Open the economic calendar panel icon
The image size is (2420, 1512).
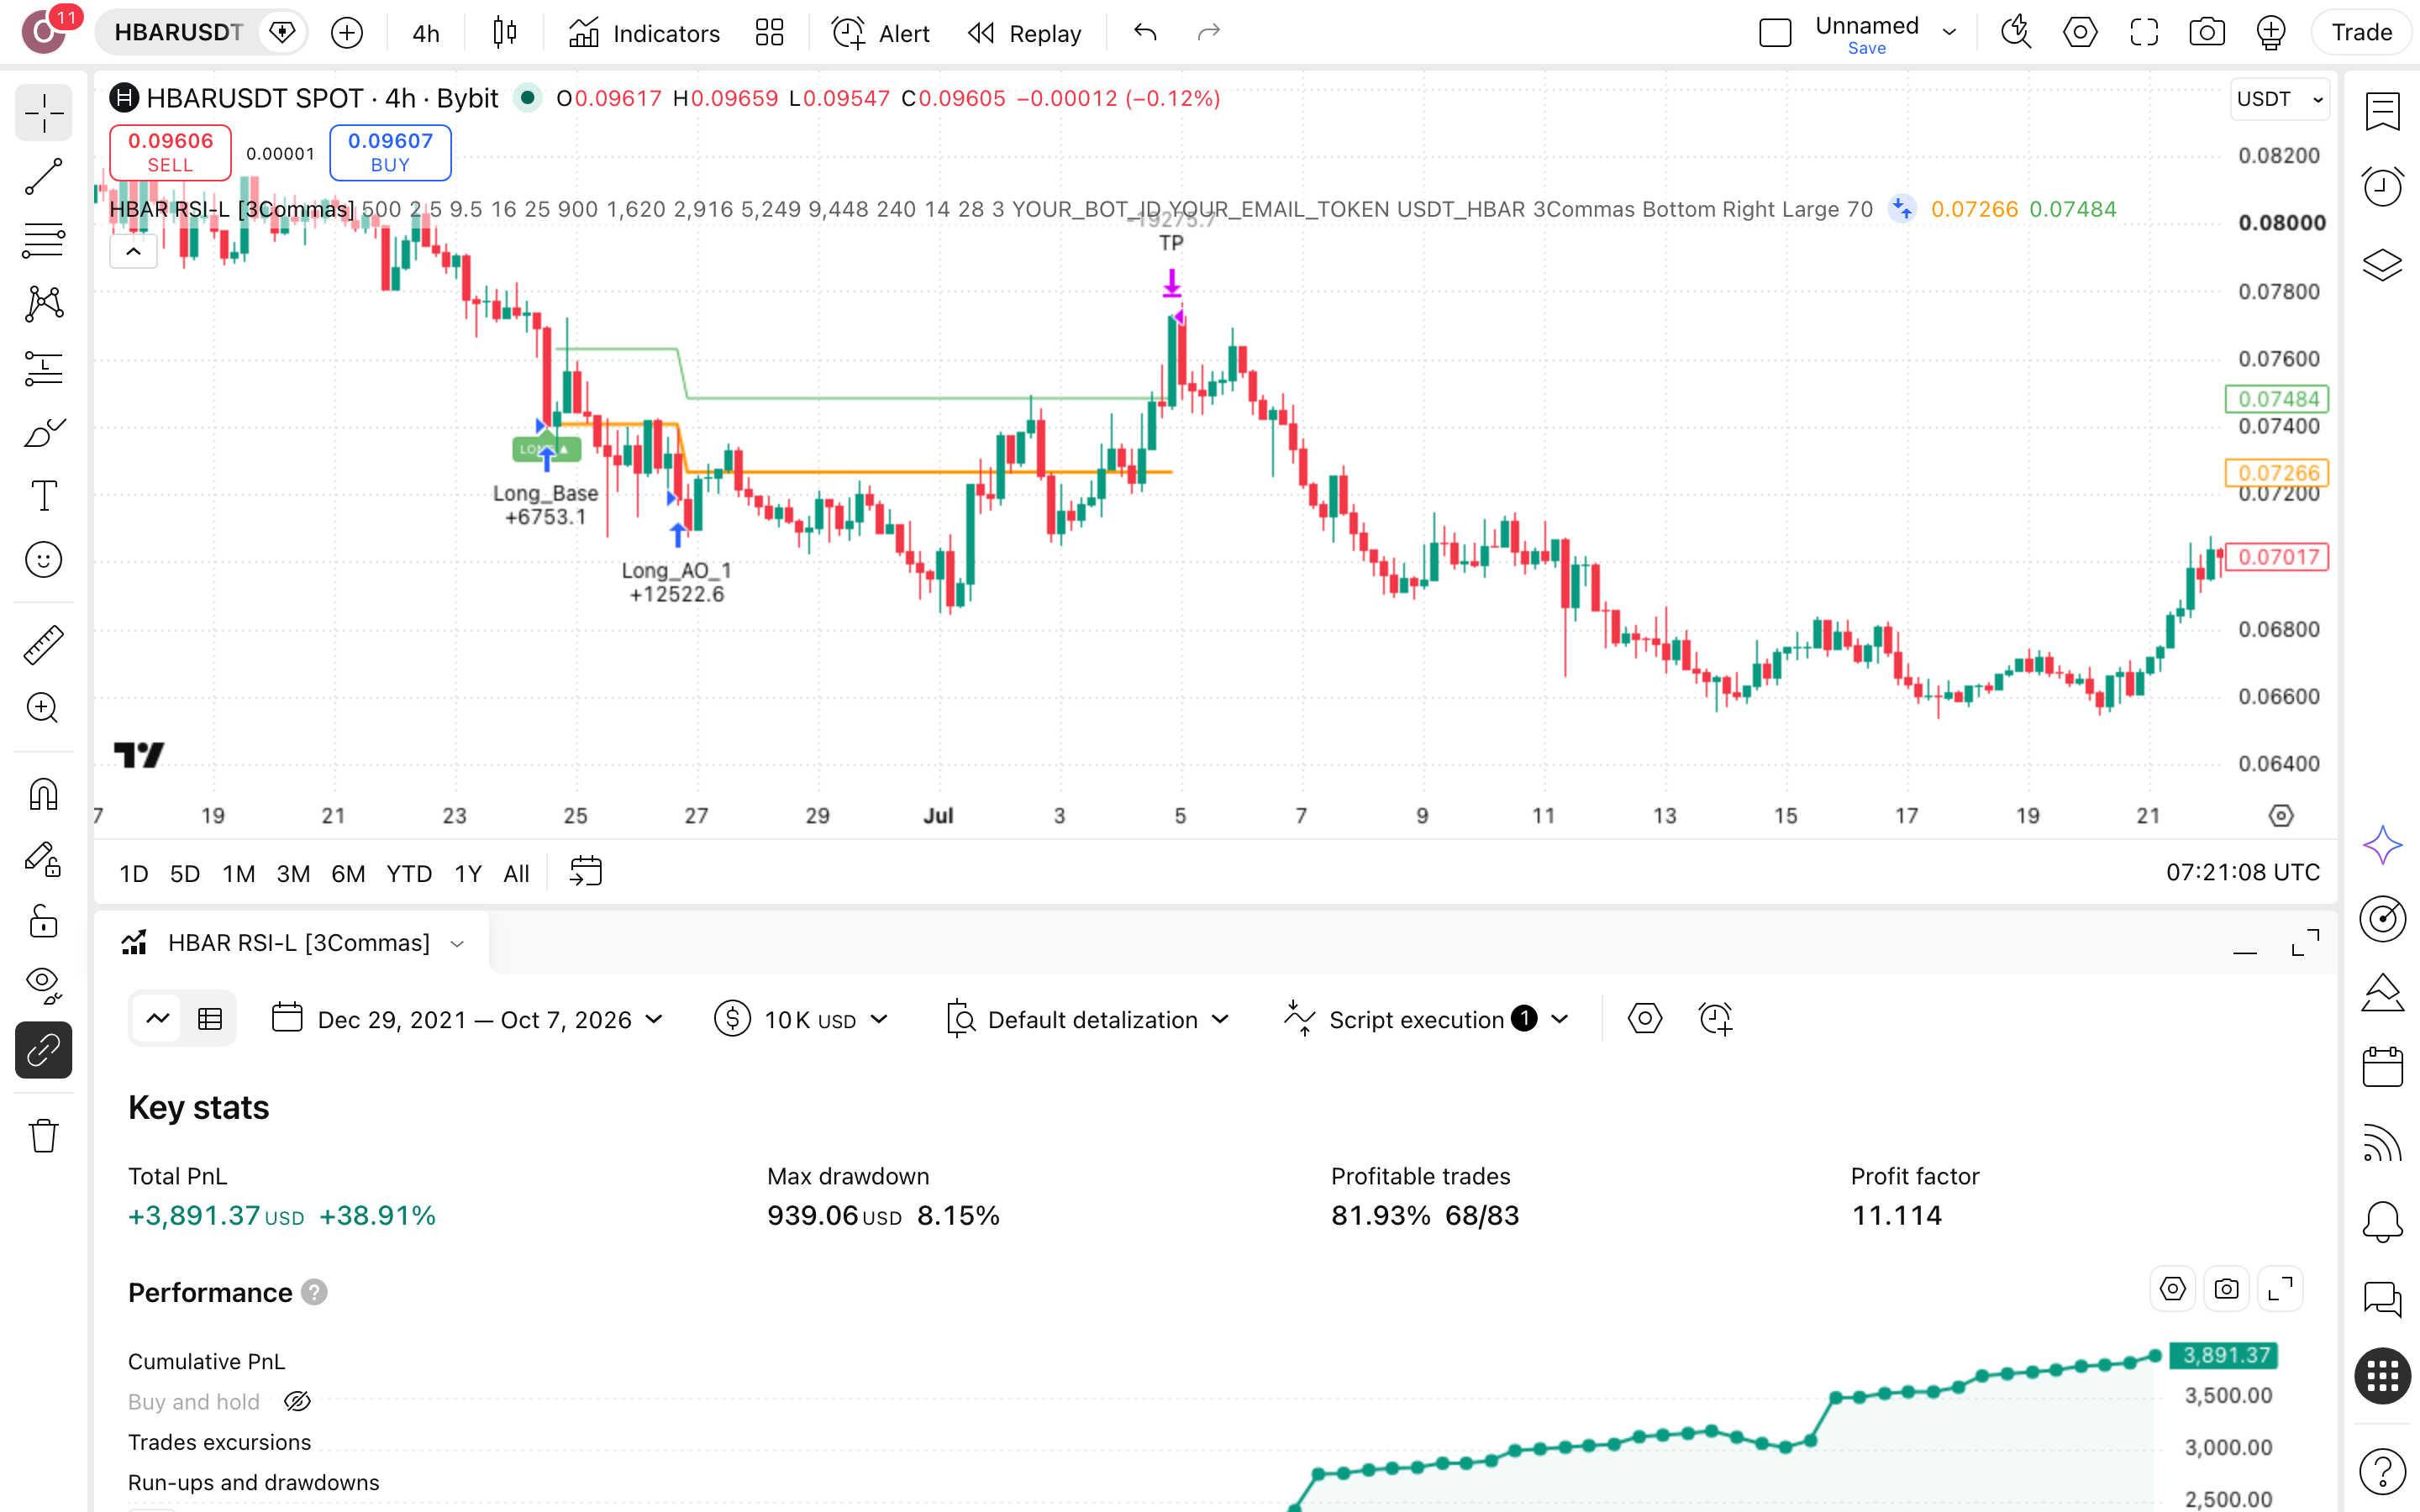[2383, 1067]
